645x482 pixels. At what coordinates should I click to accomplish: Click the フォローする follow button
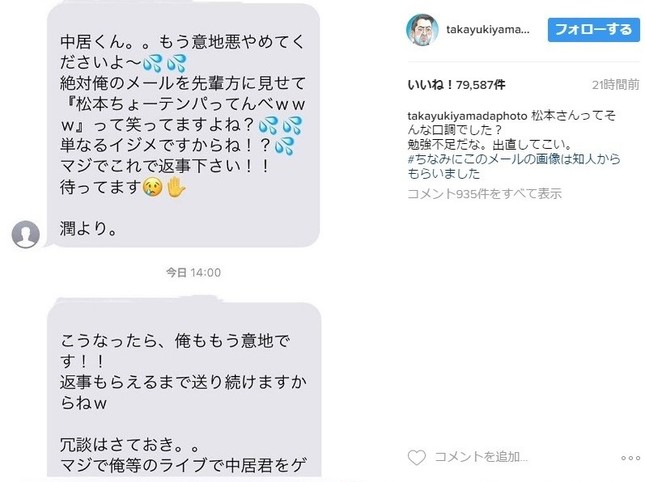click(594, 30)
